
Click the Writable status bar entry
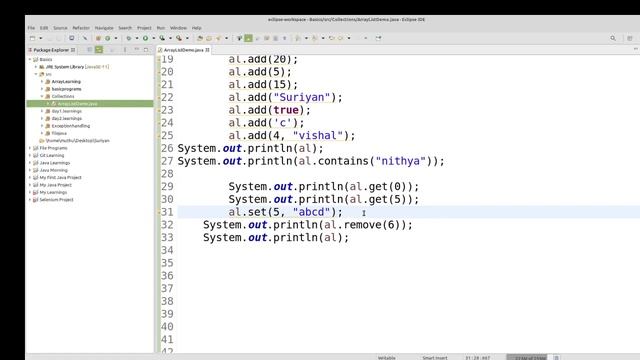coord(387,358)
